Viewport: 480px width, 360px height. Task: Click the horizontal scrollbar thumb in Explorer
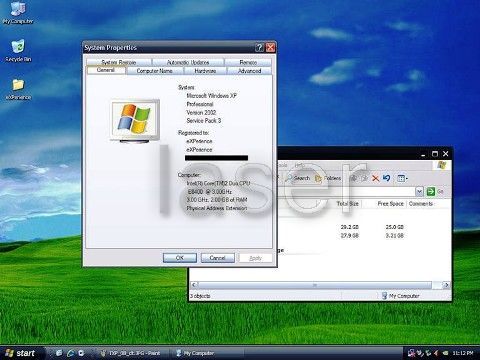click(x=315, y=285)
